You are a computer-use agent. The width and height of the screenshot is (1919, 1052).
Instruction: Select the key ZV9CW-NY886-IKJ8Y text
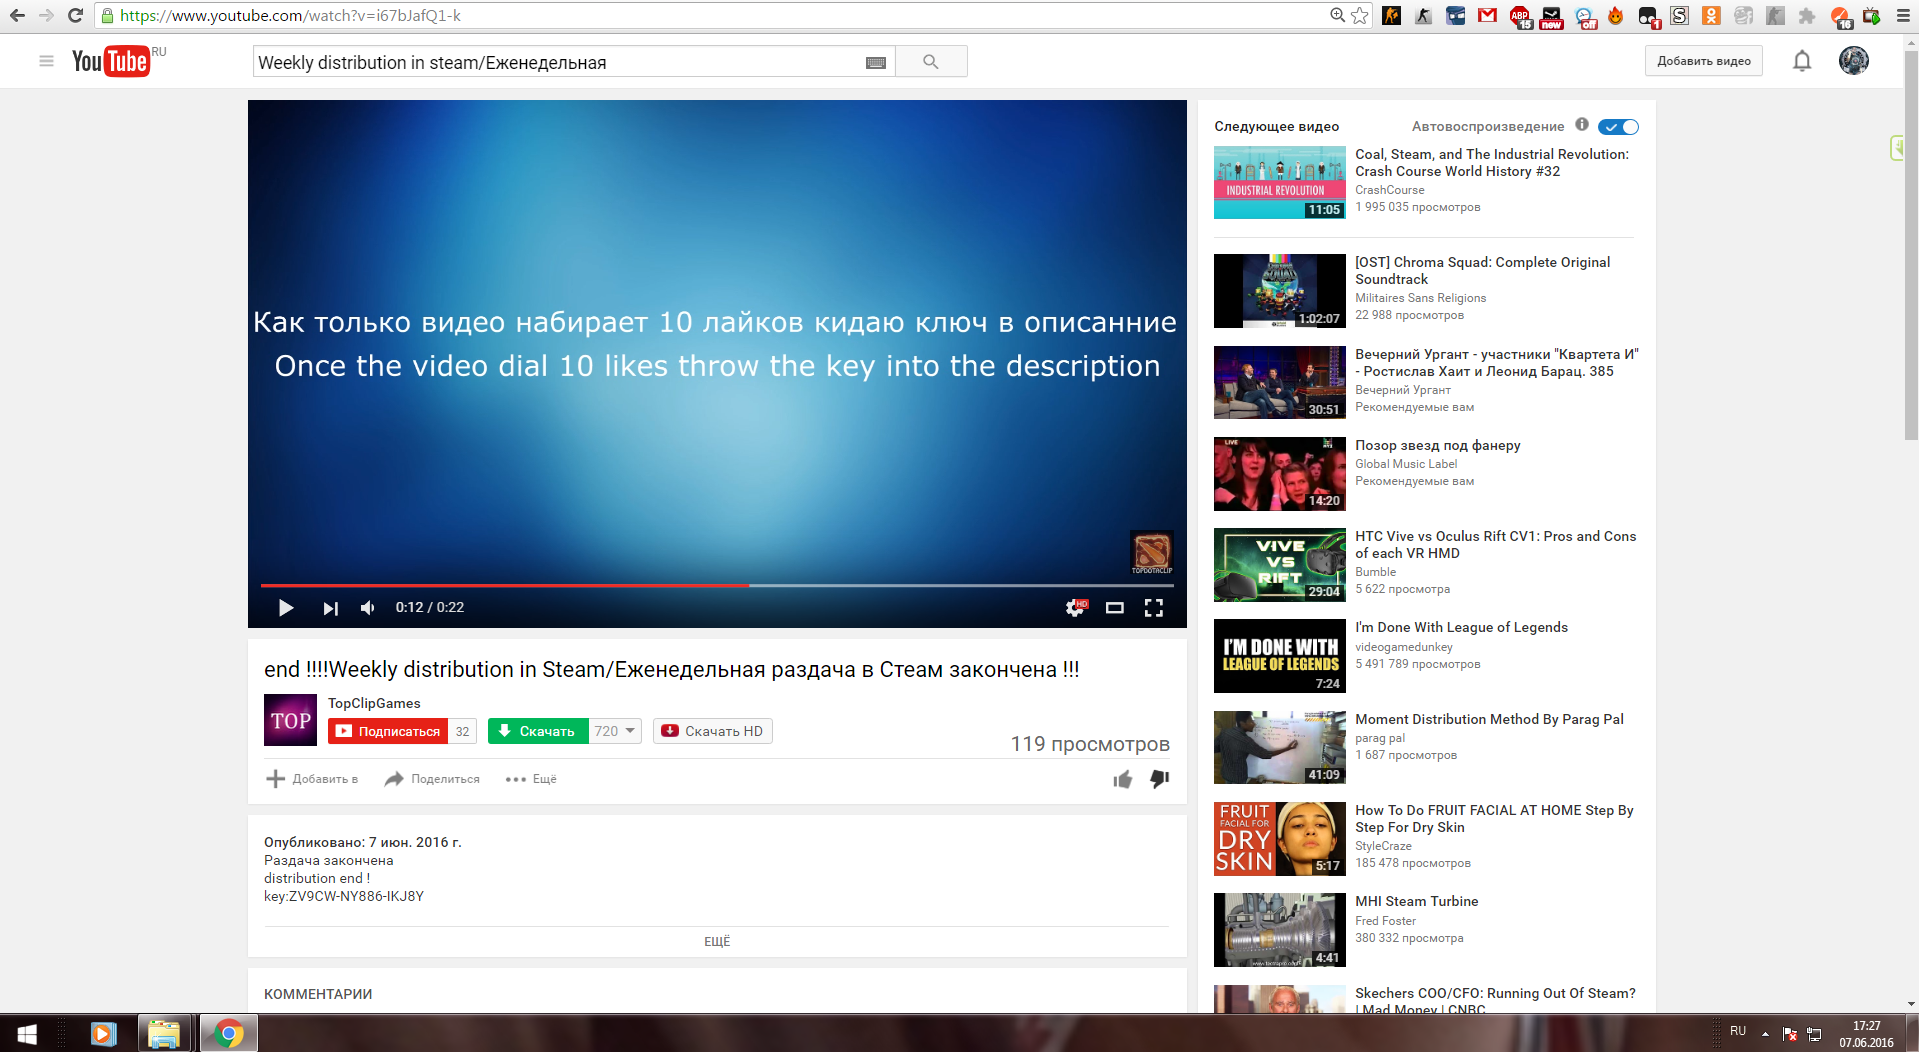point(356,896)
